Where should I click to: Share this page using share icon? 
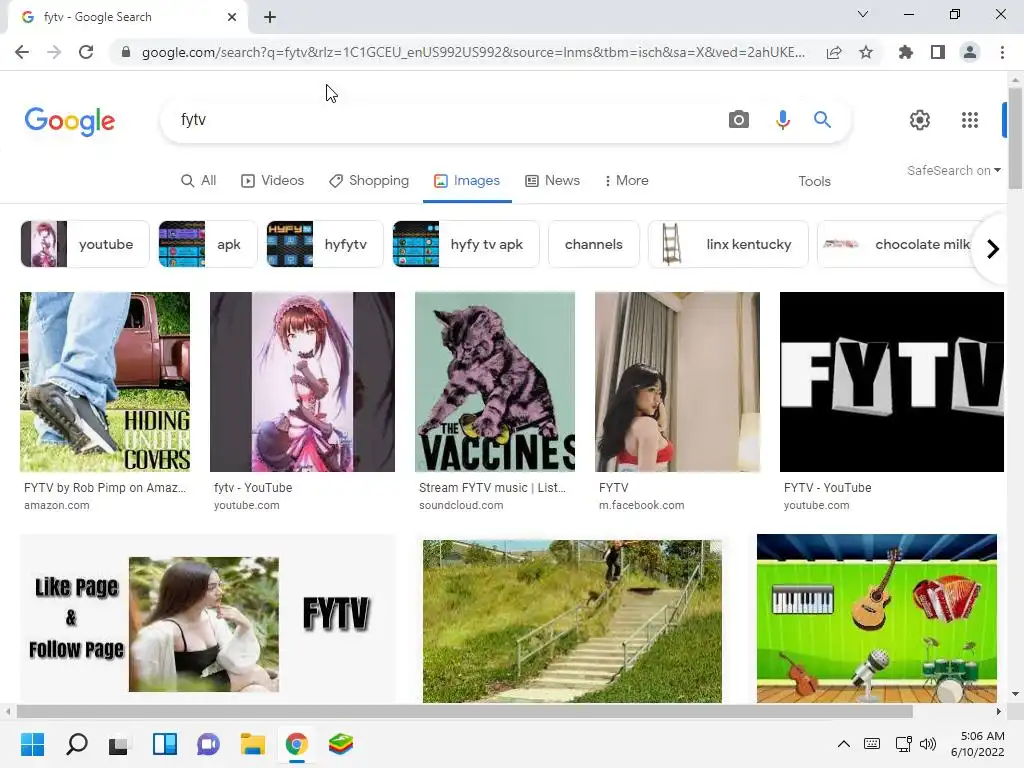pos(834,52)
